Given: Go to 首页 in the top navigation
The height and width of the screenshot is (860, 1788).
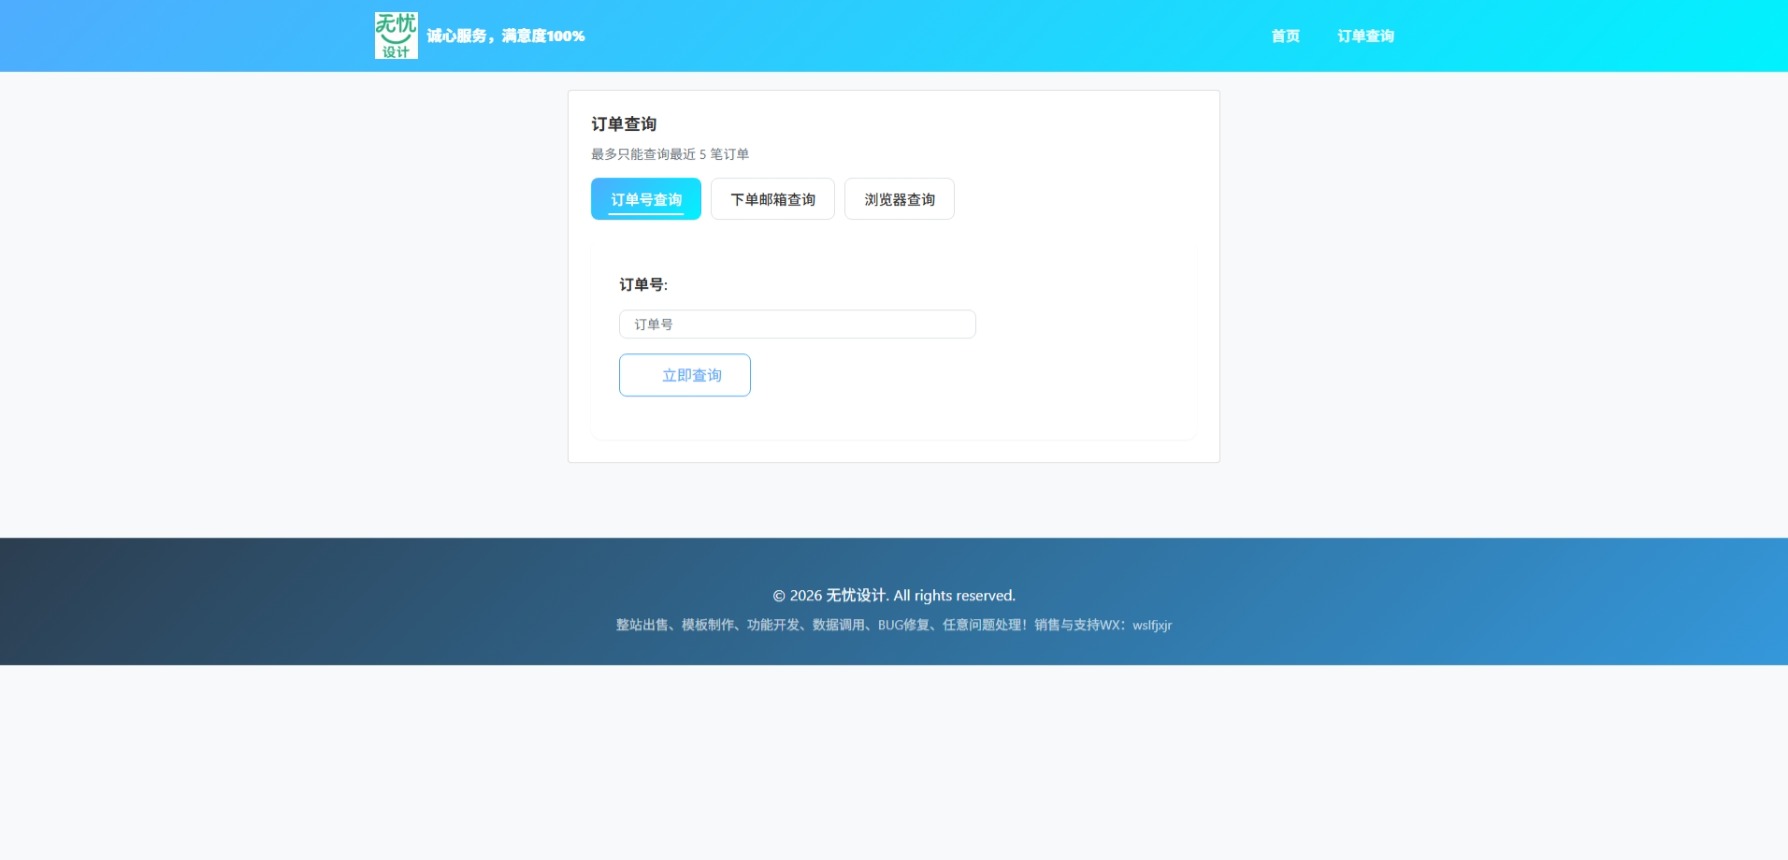Looking at the screenshot, I should click(x=1285, y=36).
